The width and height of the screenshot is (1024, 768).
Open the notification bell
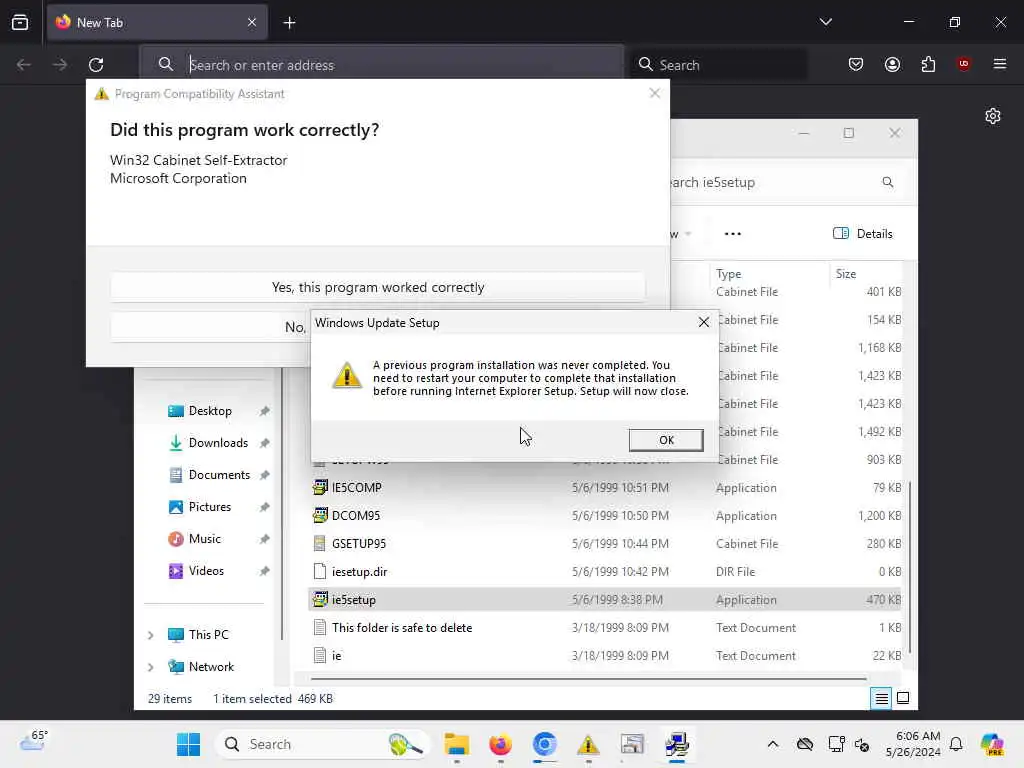click(956, 744)
